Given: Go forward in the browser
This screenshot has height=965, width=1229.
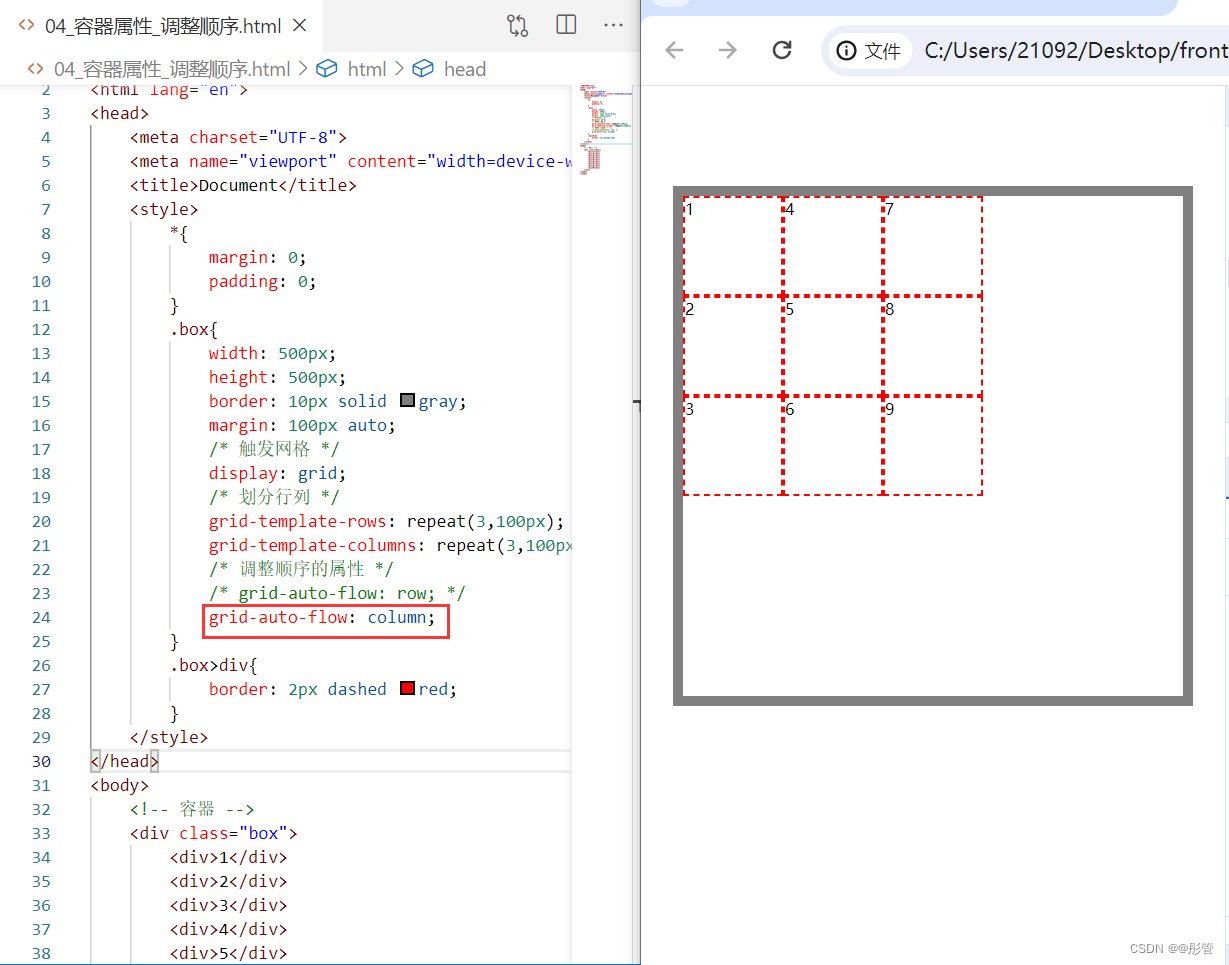Looking at the screenshot, I should (x=728, y=50).
